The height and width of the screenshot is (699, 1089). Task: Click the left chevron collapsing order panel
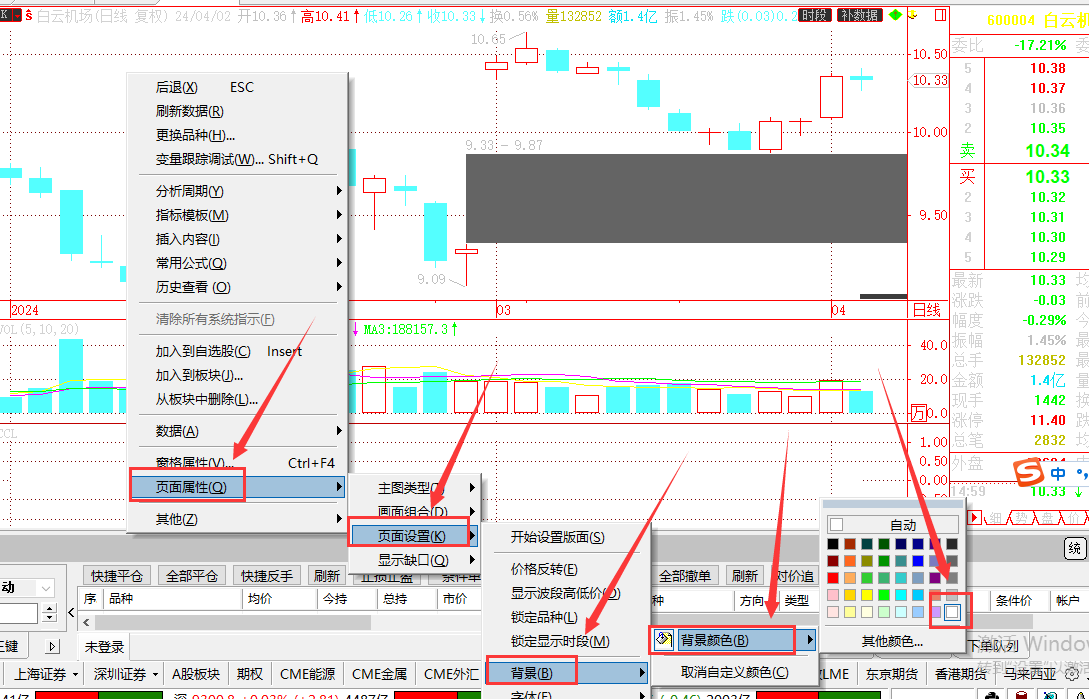pos(72,612)
